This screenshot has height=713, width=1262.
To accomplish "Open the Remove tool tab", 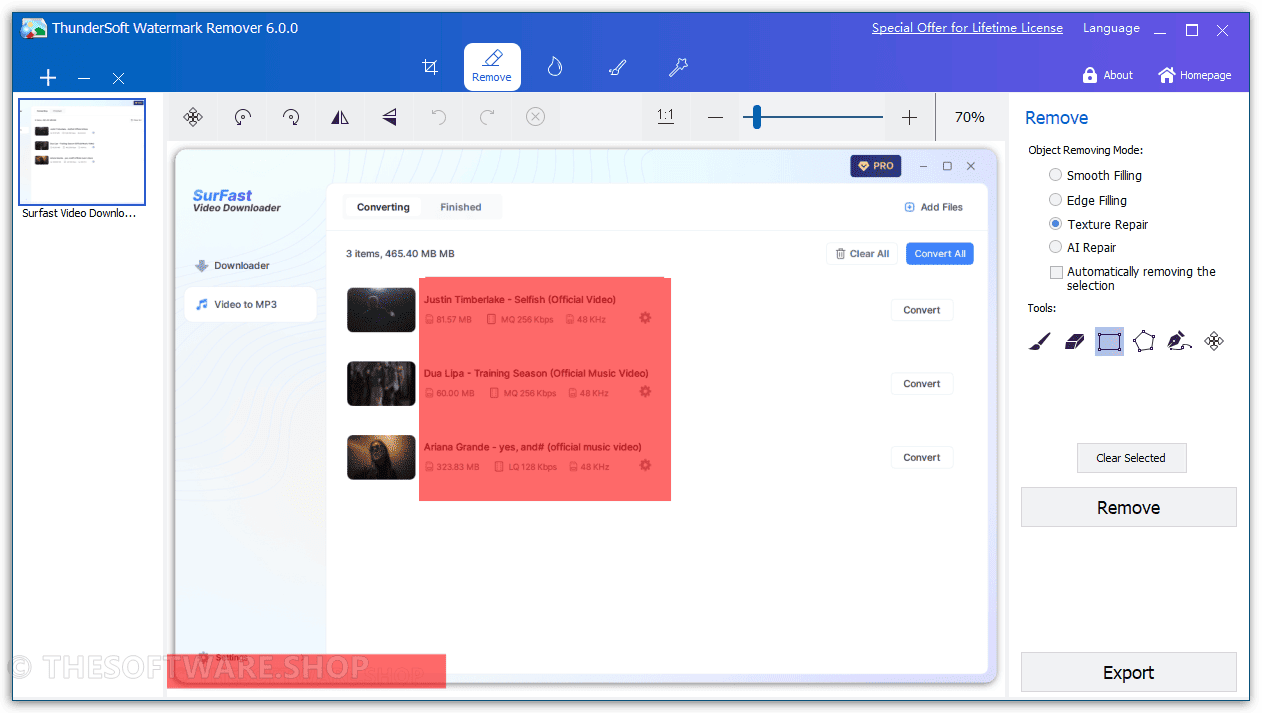I will coord(492,67).
